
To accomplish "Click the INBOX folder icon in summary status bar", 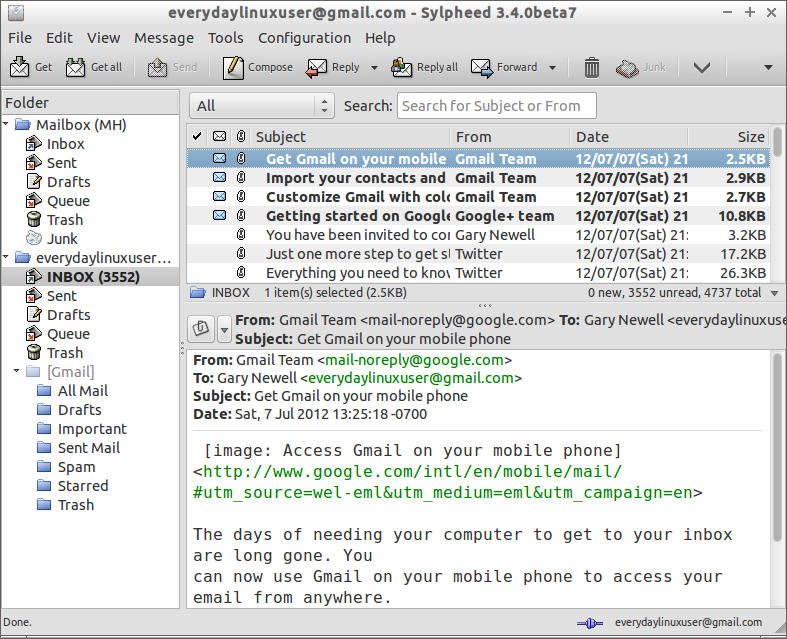I will (x=197, y=293).
